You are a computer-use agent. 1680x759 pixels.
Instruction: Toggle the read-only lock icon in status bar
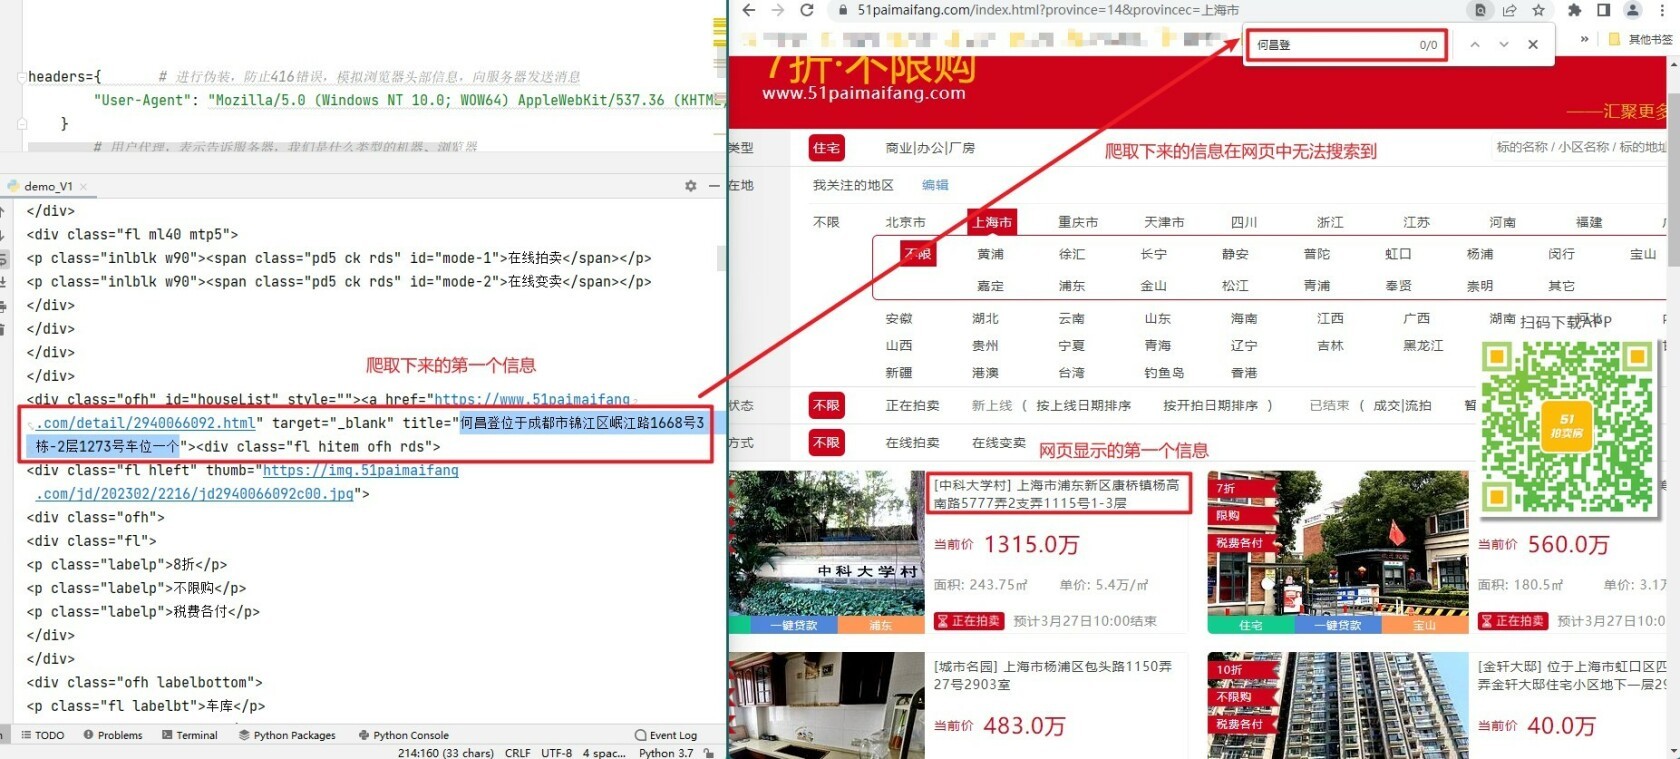point(708,753)
